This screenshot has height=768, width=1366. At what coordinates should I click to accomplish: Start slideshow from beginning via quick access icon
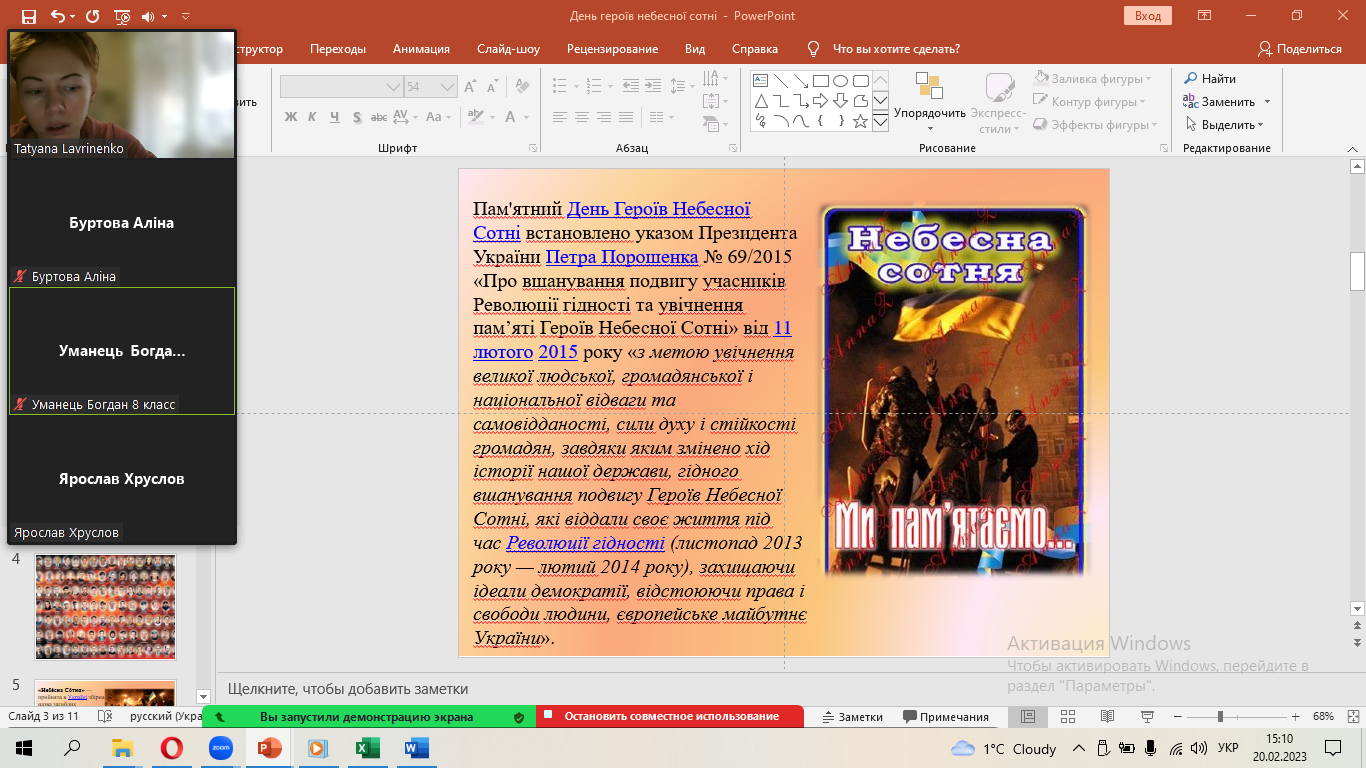coord(122,16)
